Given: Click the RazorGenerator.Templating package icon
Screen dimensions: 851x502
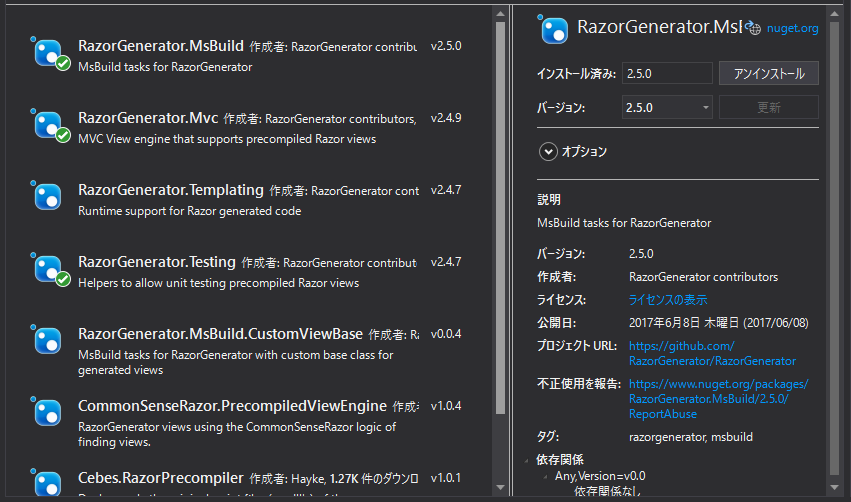Looking at the screenshot, I should click(47, 196).
